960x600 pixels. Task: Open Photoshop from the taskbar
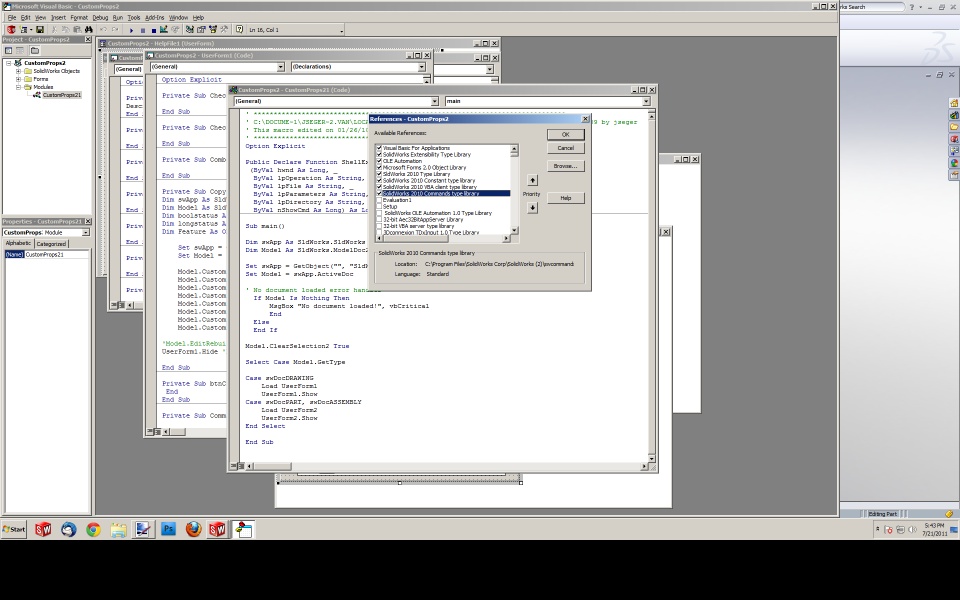(168, 529)
